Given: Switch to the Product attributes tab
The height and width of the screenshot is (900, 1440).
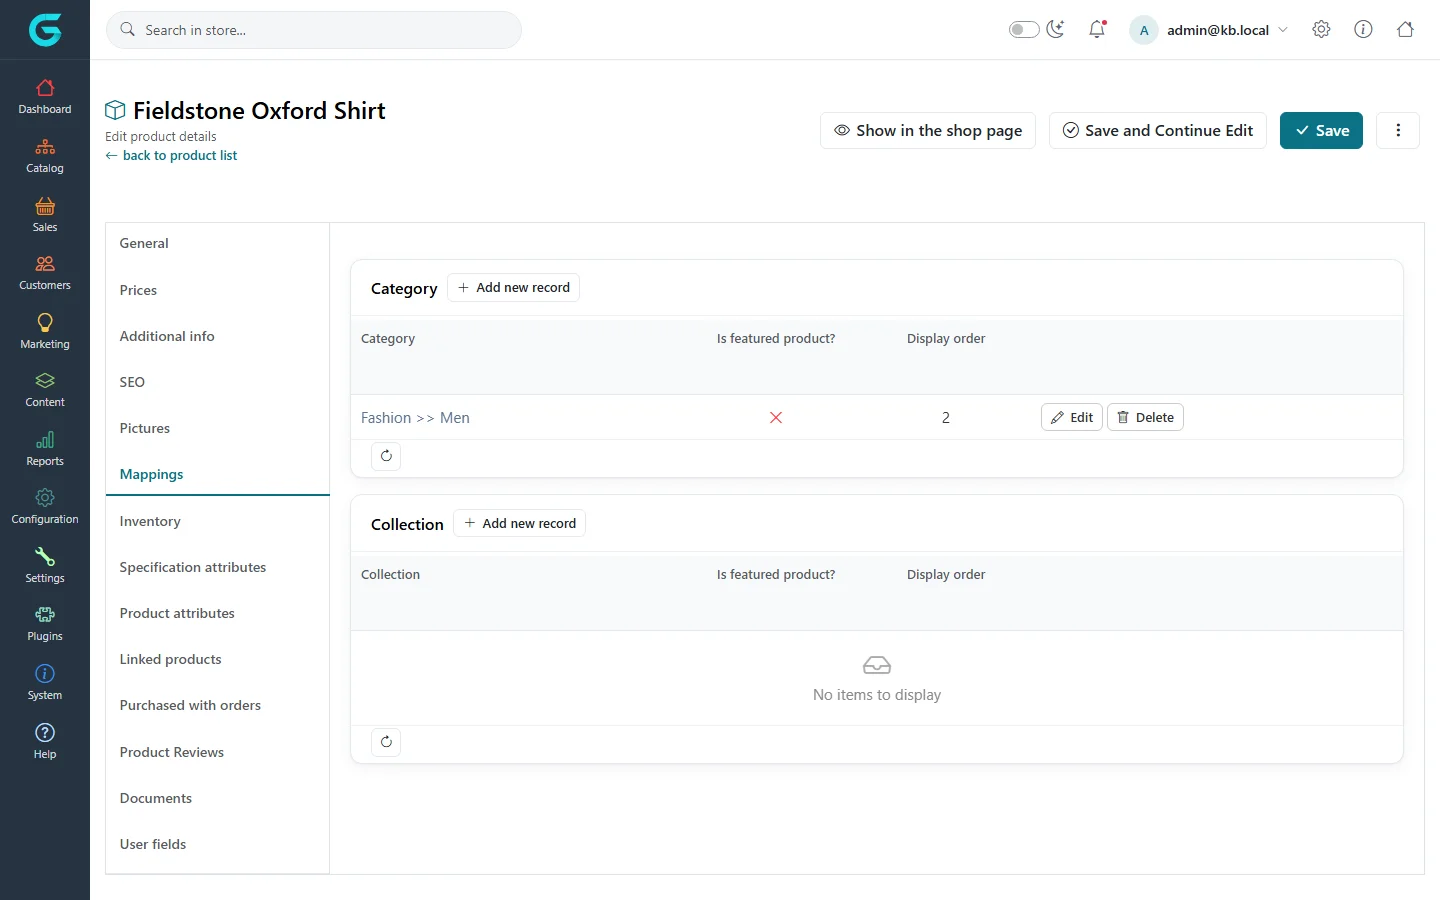Looking at the screenshot, I should (218, 613).
